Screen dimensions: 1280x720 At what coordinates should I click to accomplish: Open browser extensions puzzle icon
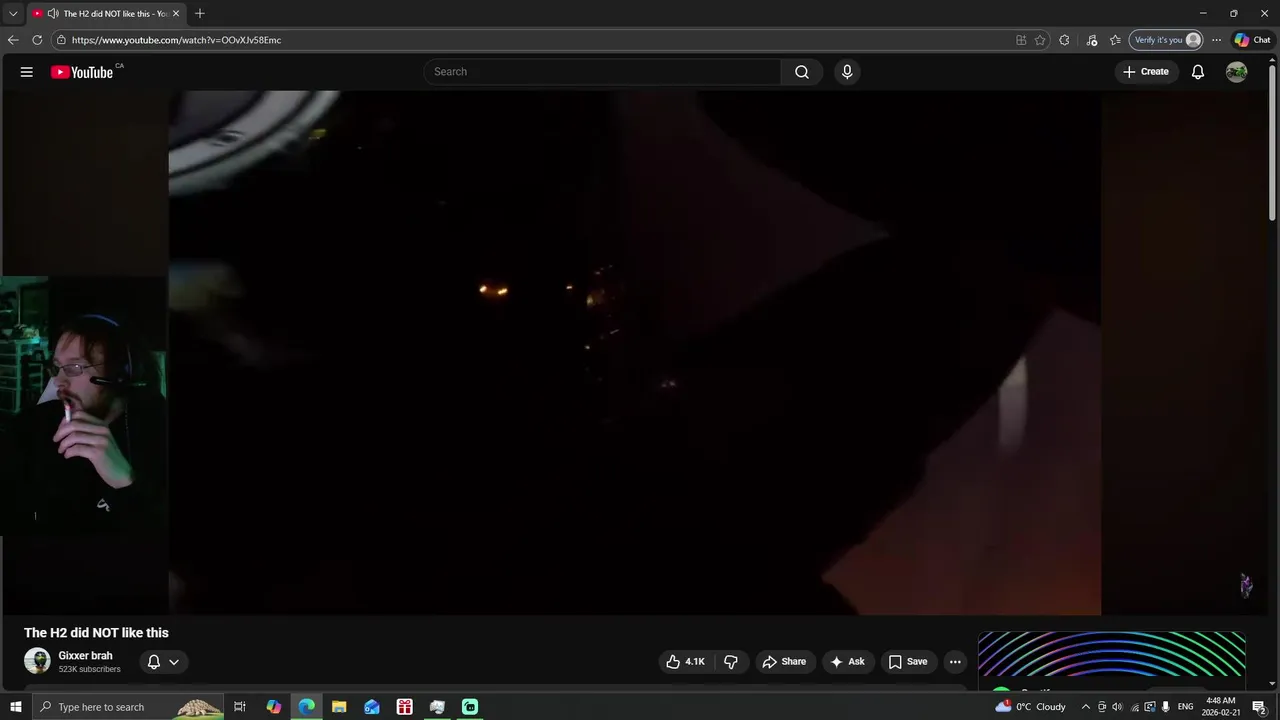(x=1064, y=40)
